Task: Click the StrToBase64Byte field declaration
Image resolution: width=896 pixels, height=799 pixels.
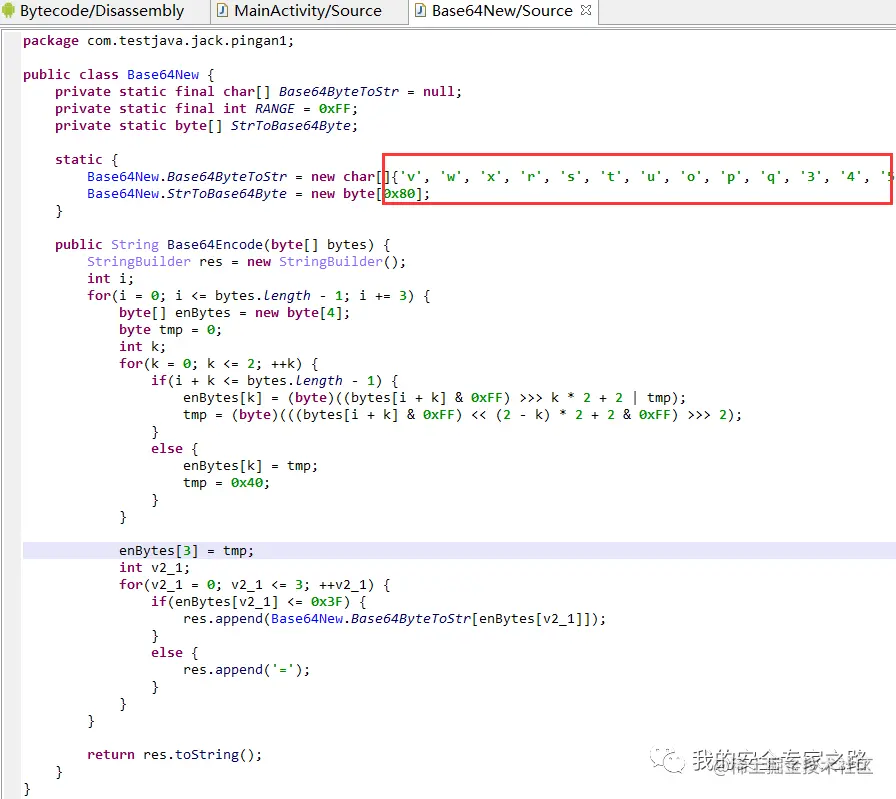Action: tap(206, 126)
